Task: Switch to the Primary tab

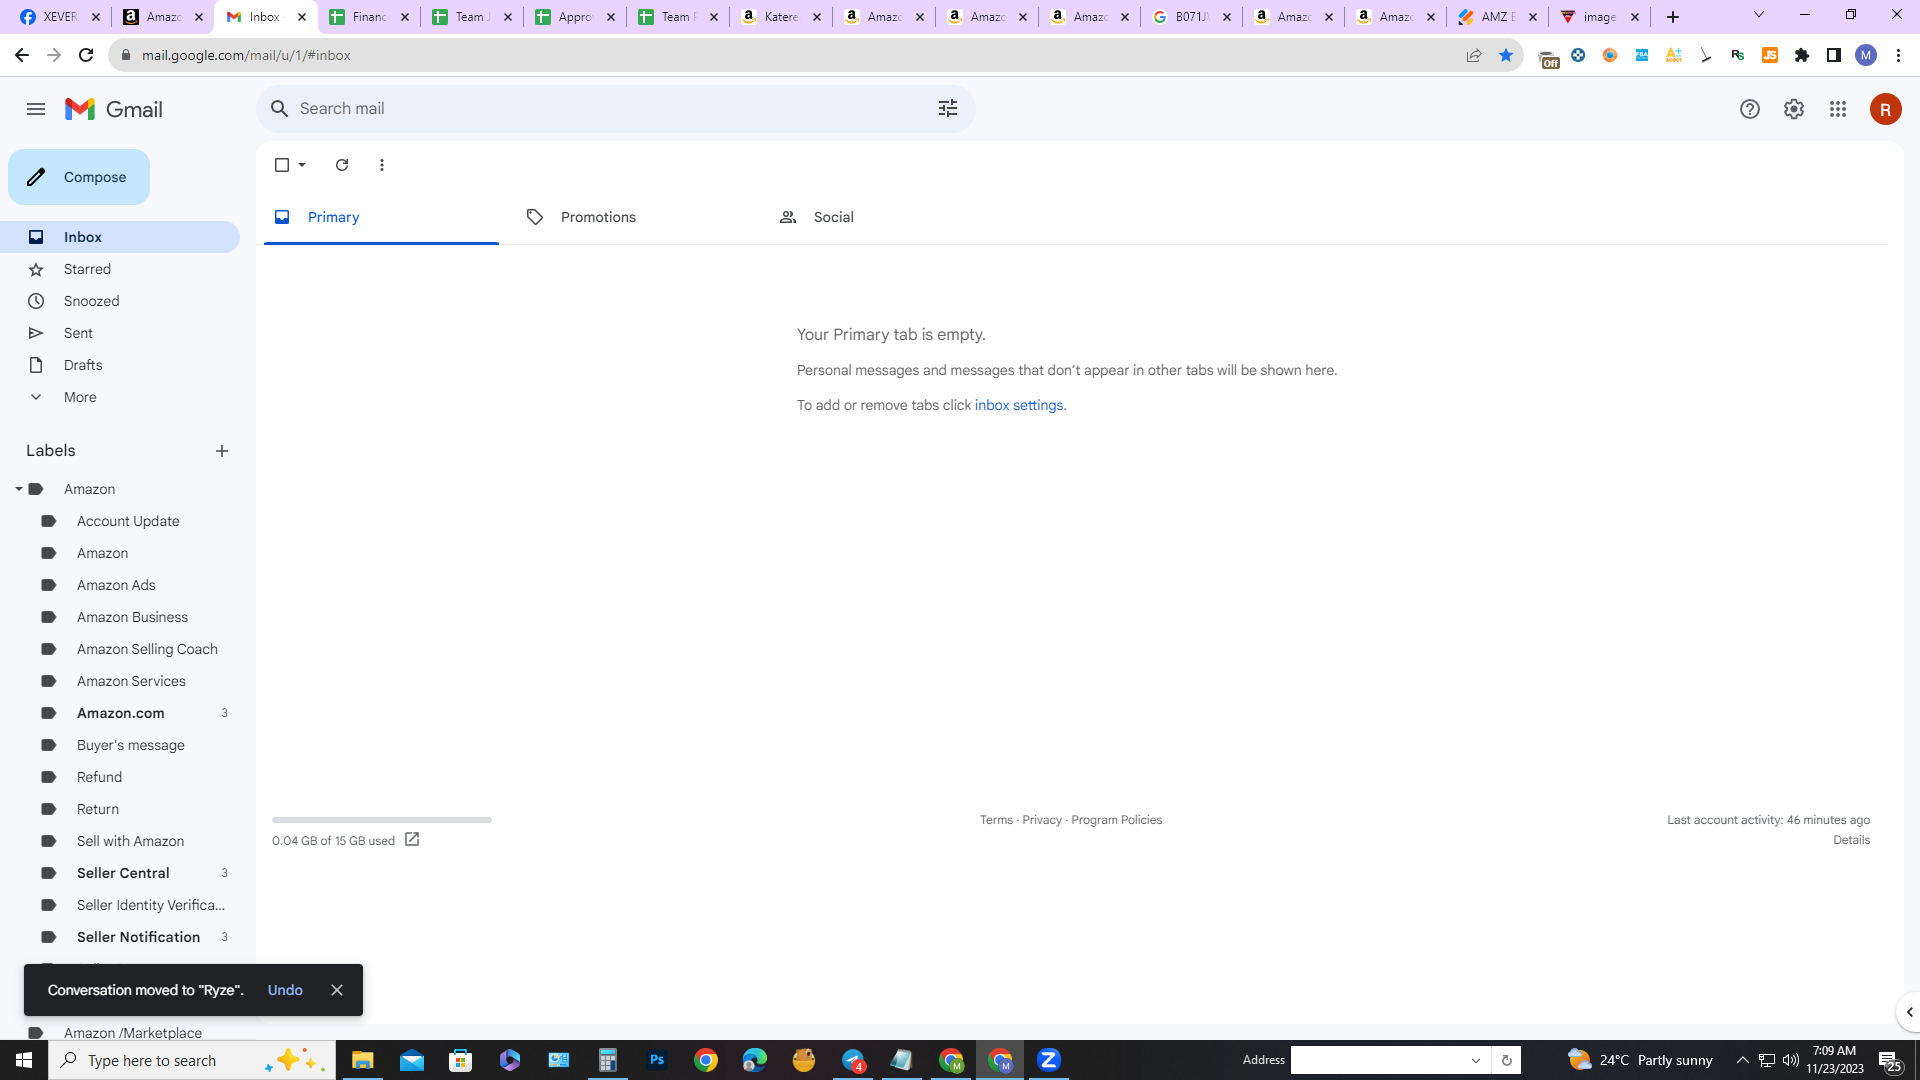Action: coord(381,217)
